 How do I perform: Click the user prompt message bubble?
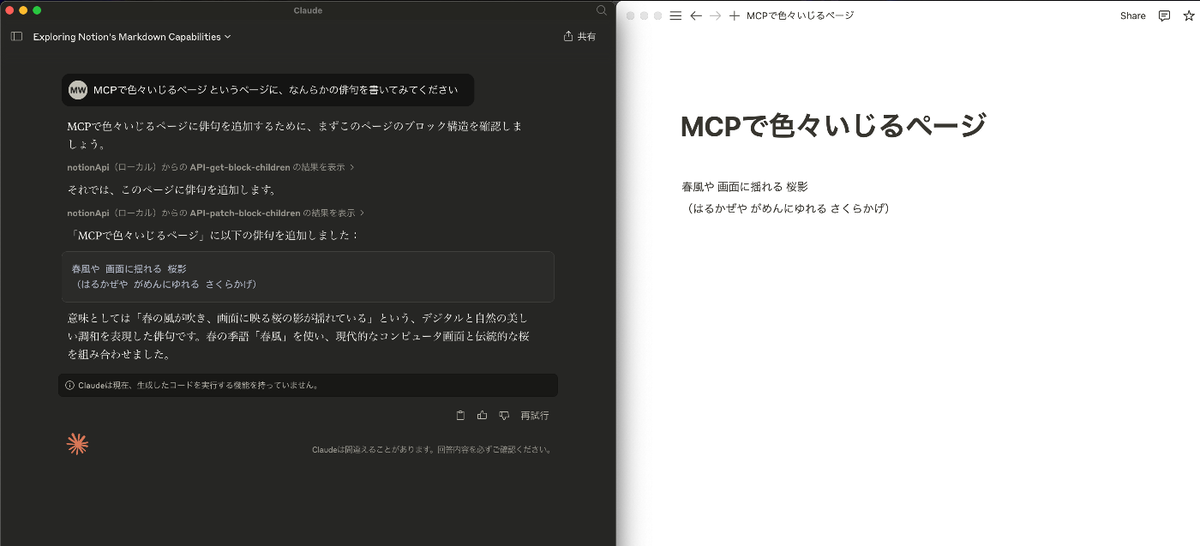click(x=268, y=90)
